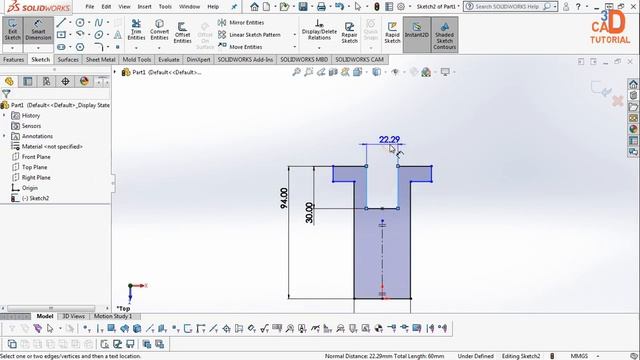This screenshot has height=360, width=640.
Task: Open Display/Delete Relations
Action: [x=319, y=30]
